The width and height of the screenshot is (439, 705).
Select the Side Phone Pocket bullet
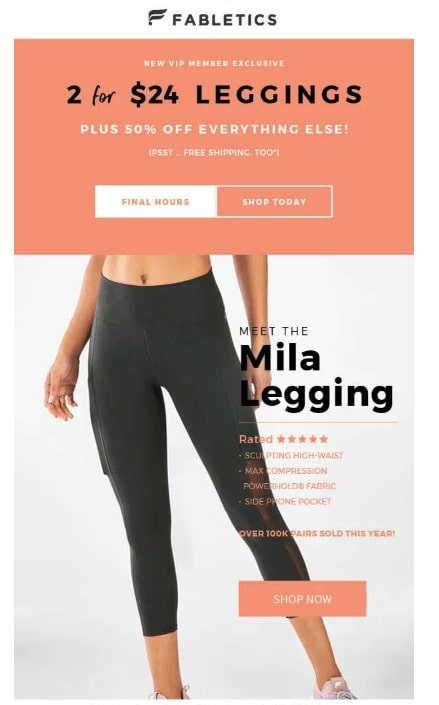pos(285,501)
